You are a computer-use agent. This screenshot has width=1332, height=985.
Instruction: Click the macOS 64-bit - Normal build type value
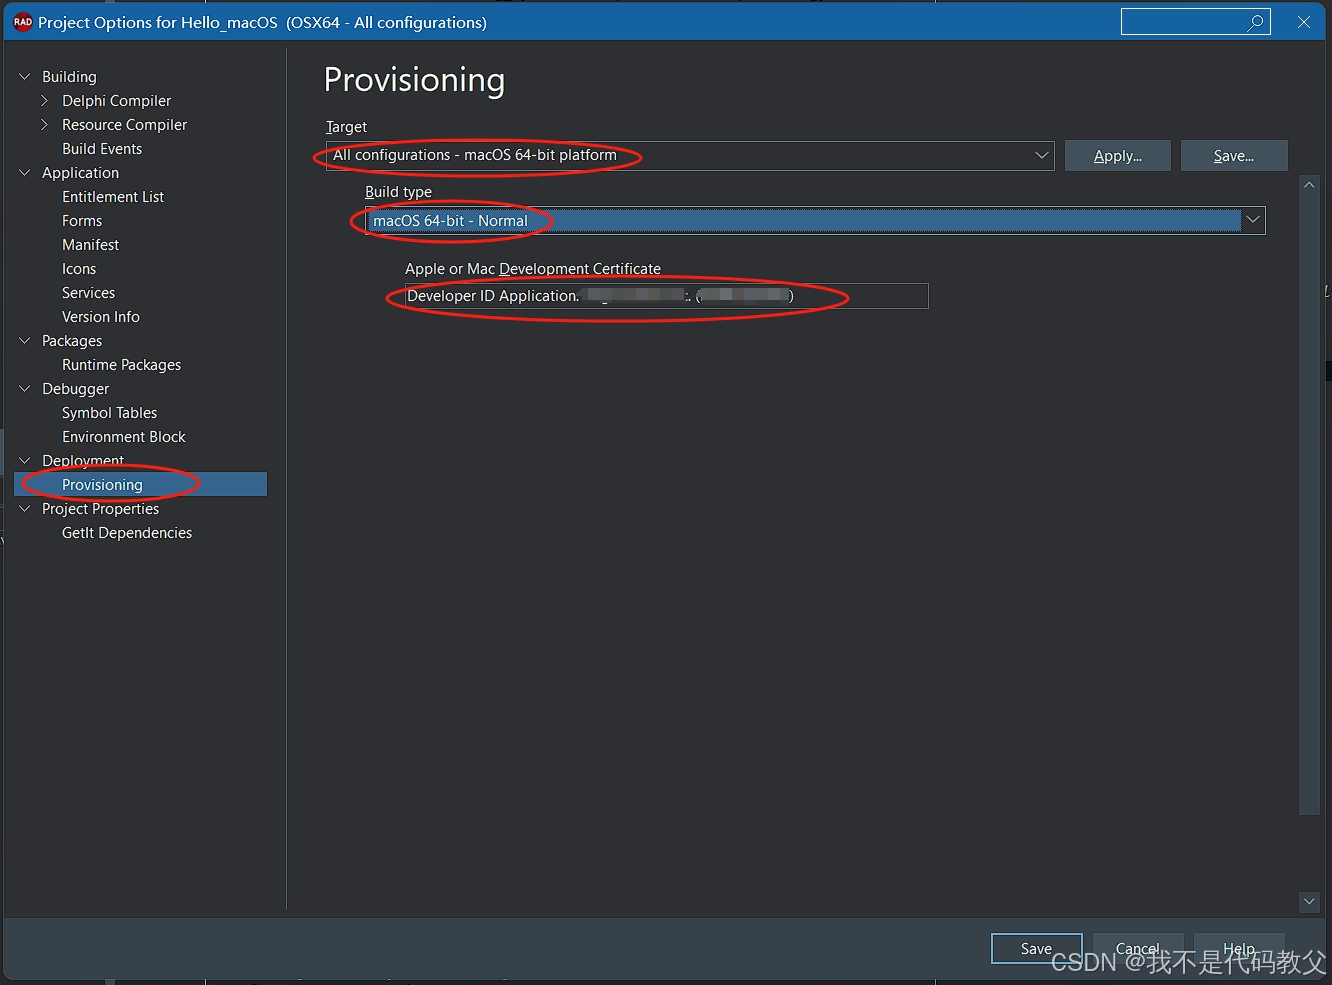pos(450,220)
